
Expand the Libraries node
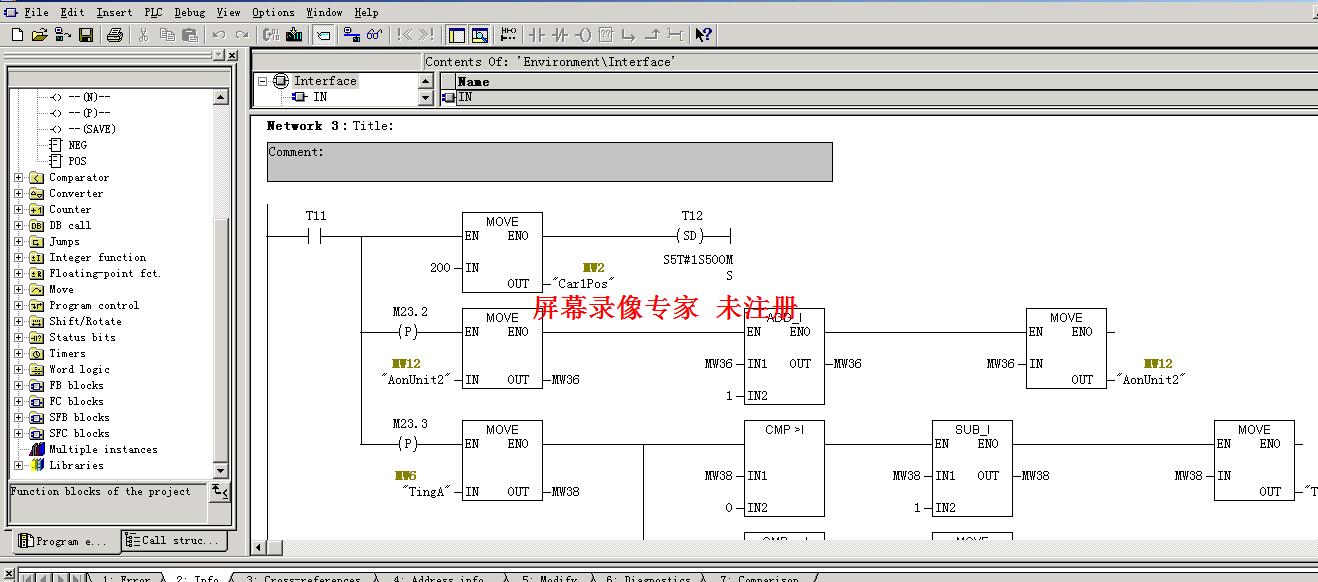click(x=19, y=466)
